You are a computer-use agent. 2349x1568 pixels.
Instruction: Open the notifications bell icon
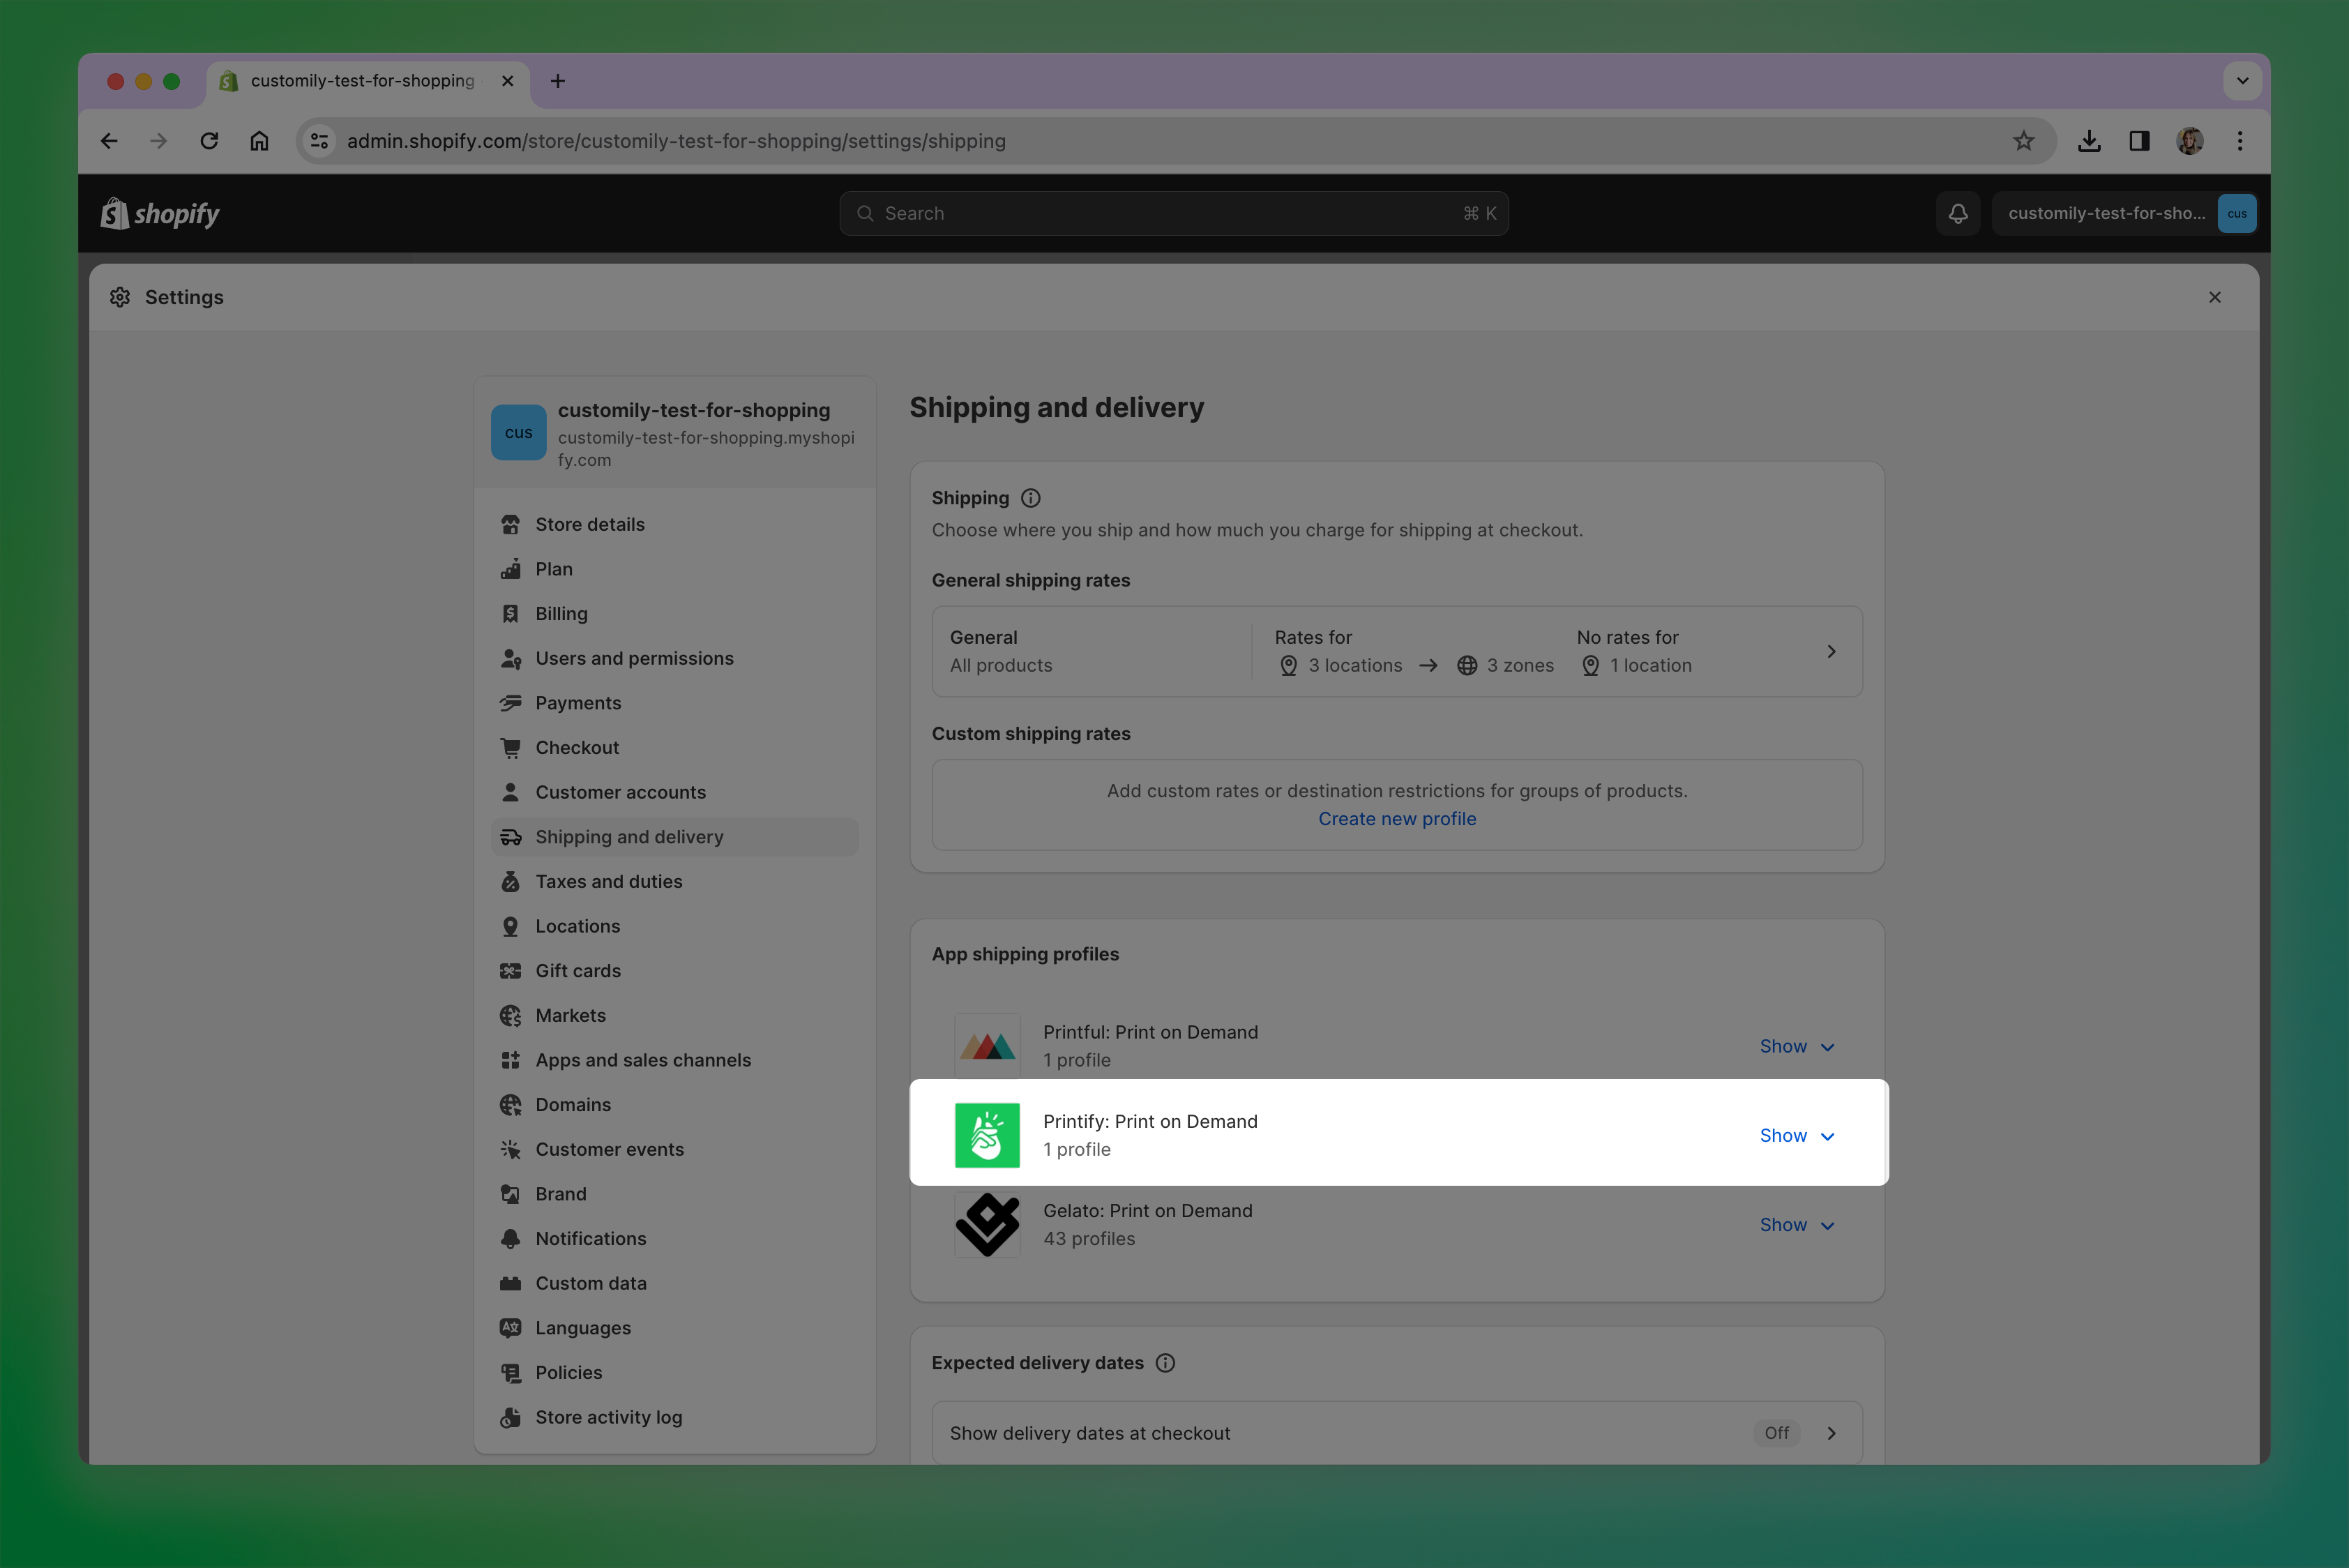[x=1957, y=213]
